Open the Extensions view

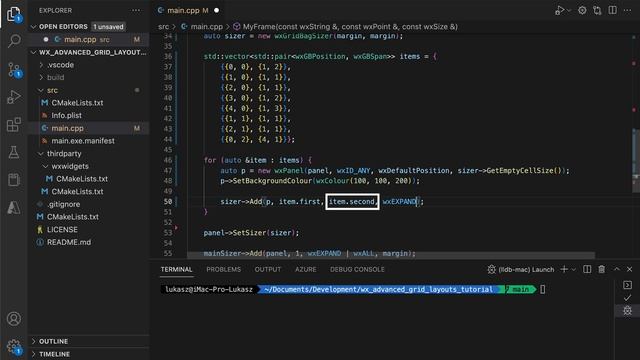point(14,124)
